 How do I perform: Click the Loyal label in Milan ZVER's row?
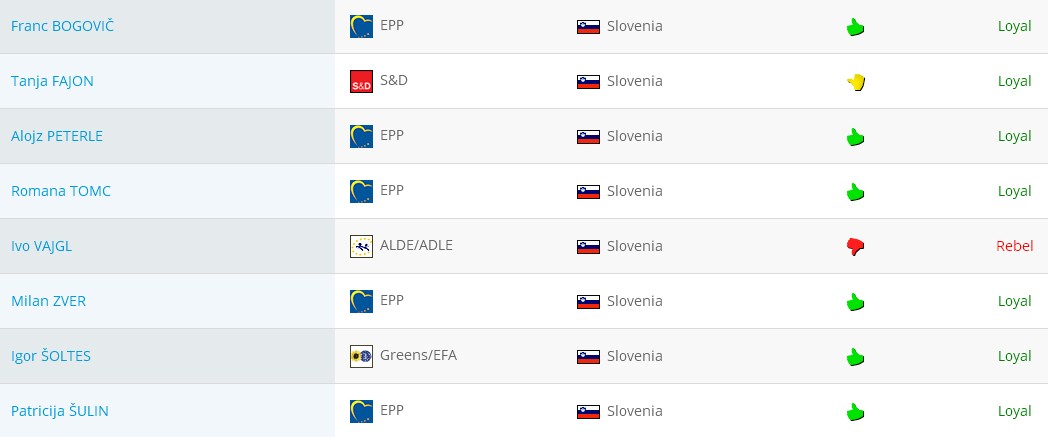click(x=1014, y=301)
